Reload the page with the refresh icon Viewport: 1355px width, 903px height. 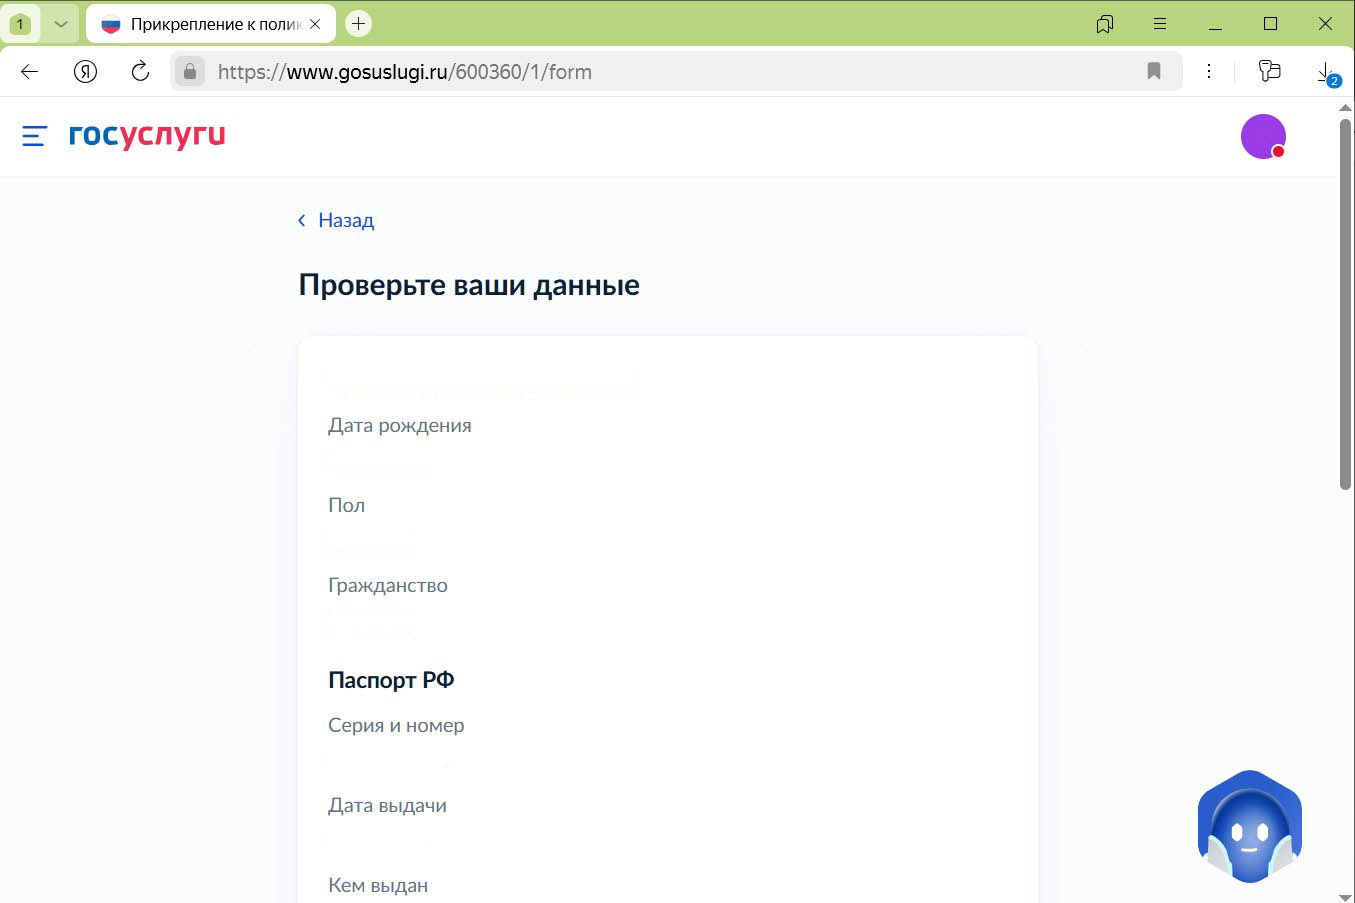(x=140, y=71)
